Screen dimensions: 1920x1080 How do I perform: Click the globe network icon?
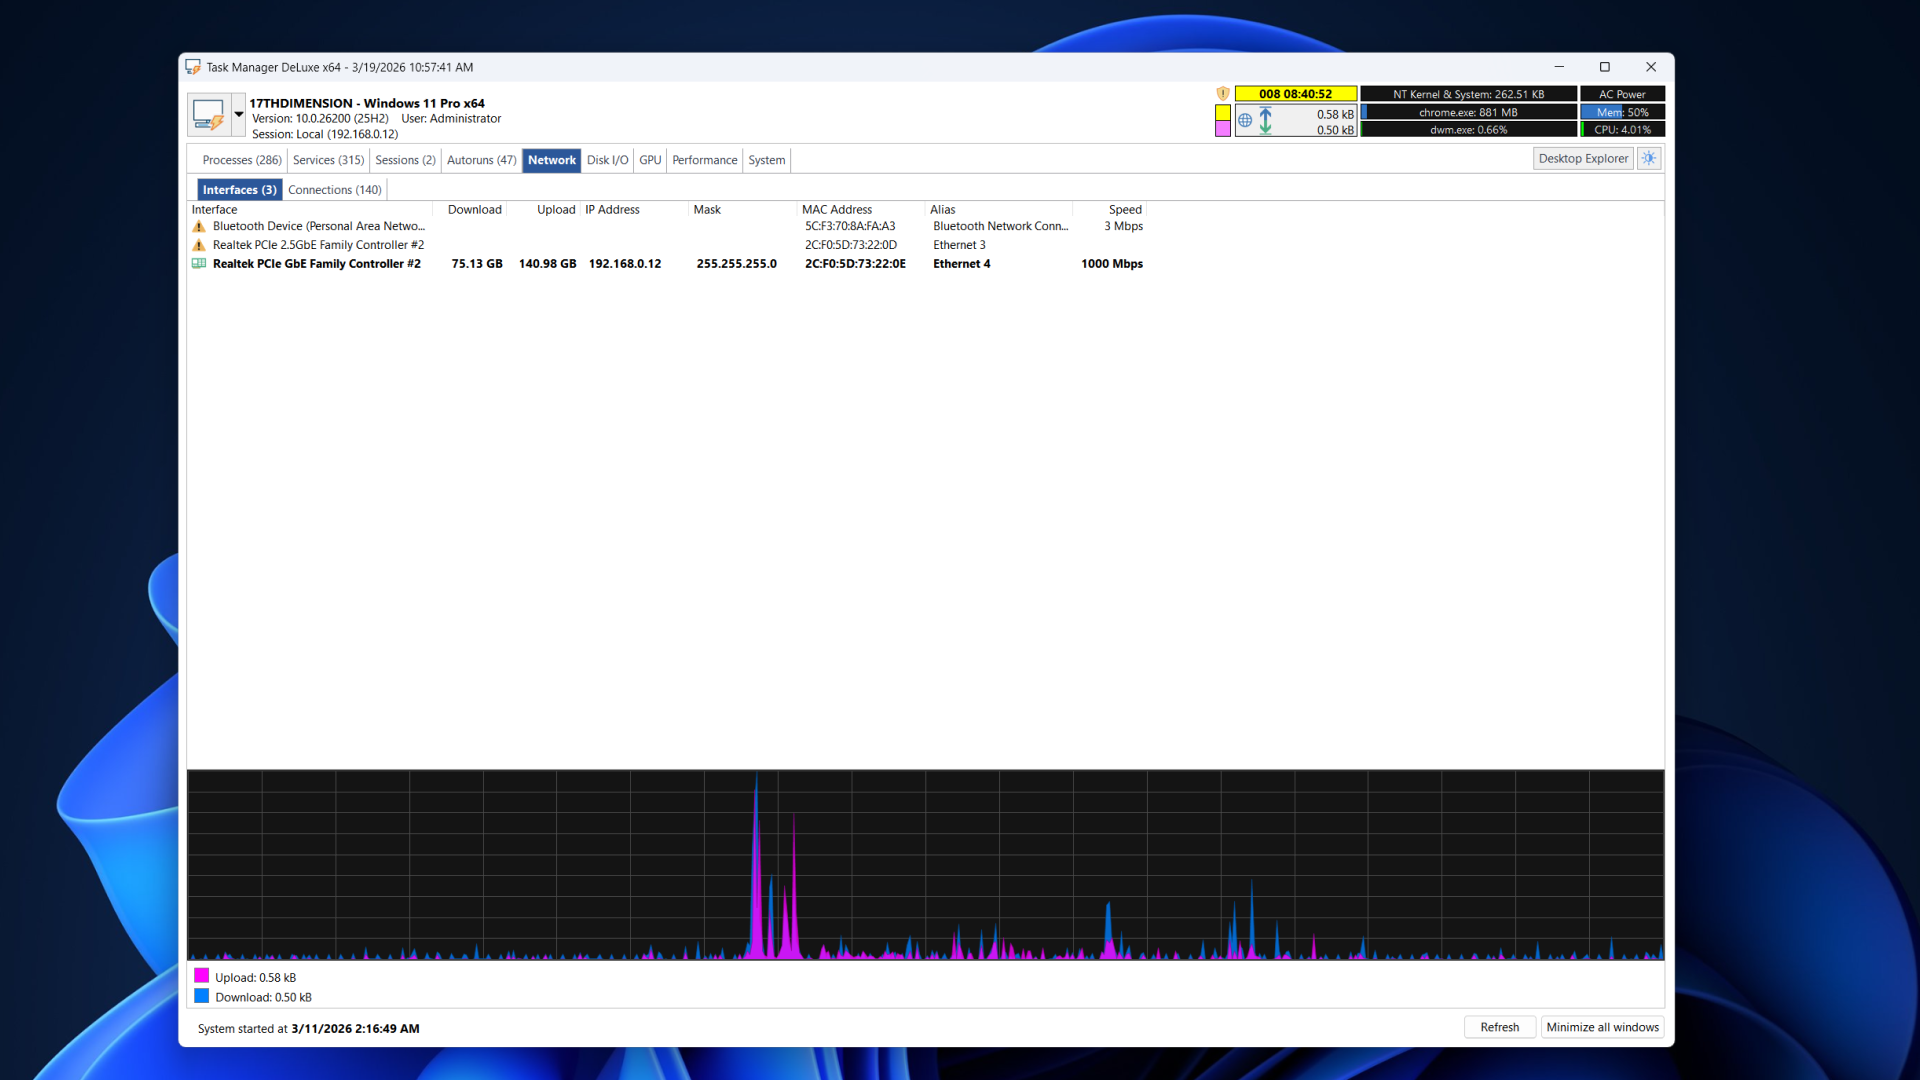tap(1245, 121)
